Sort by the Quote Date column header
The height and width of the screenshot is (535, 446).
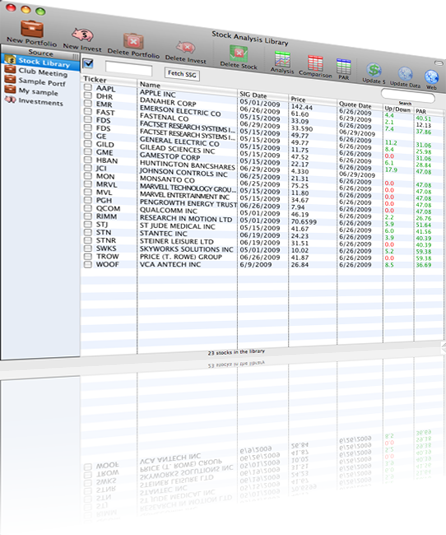[x=355, y=105]
